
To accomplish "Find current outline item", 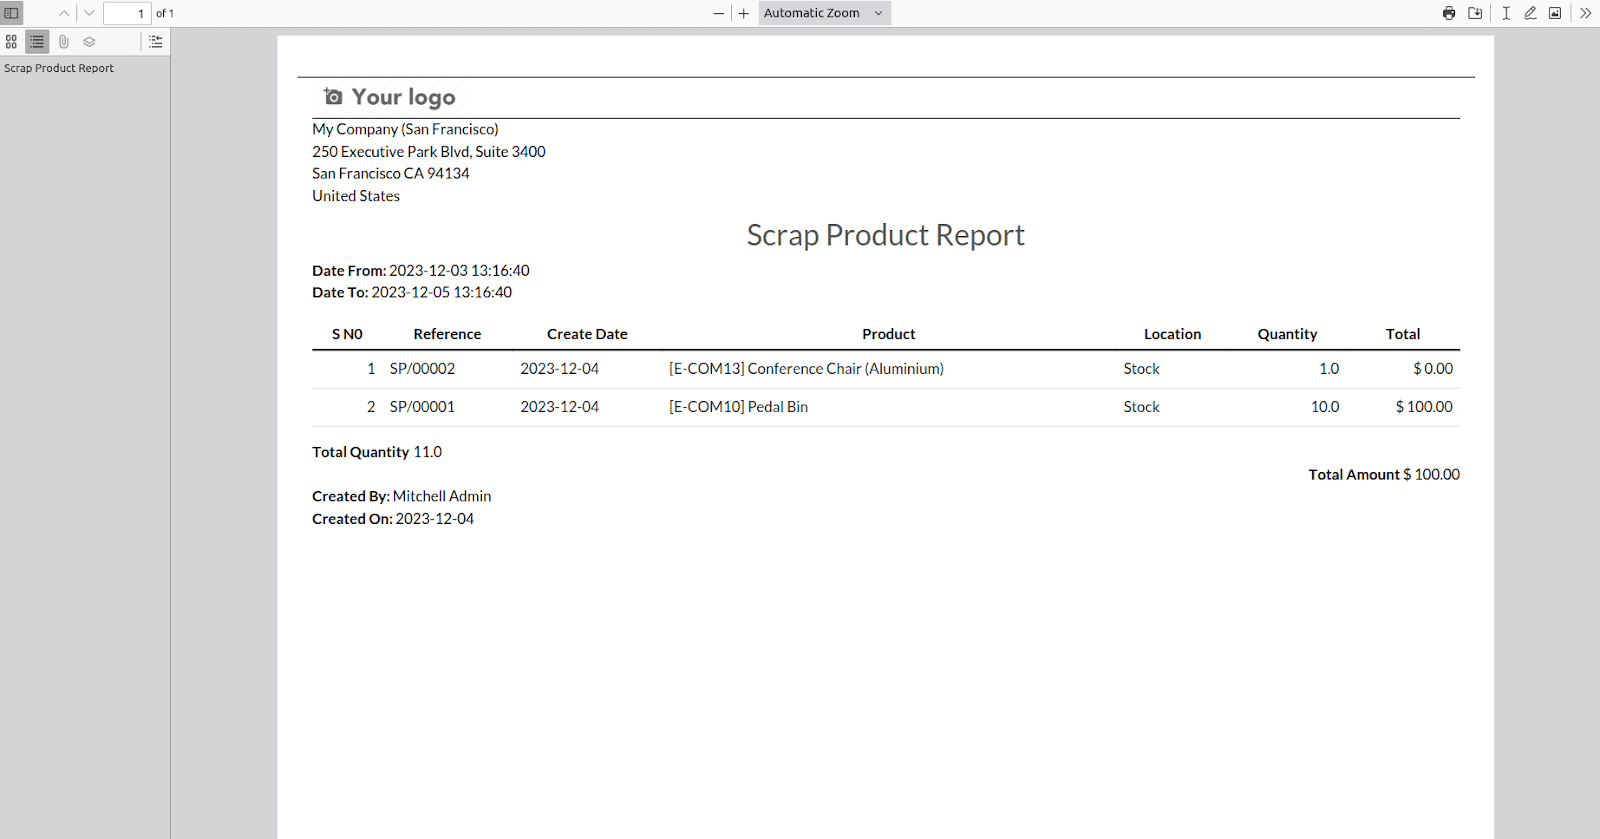I will click(155, 42).
